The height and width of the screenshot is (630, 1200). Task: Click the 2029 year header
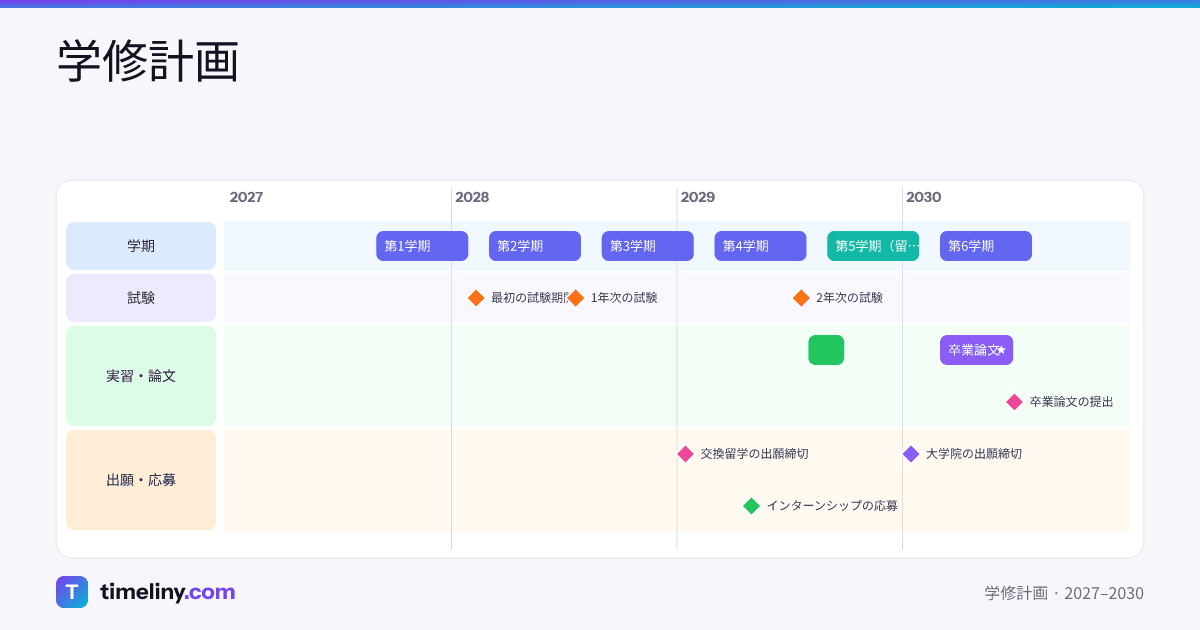click(698, 197)
